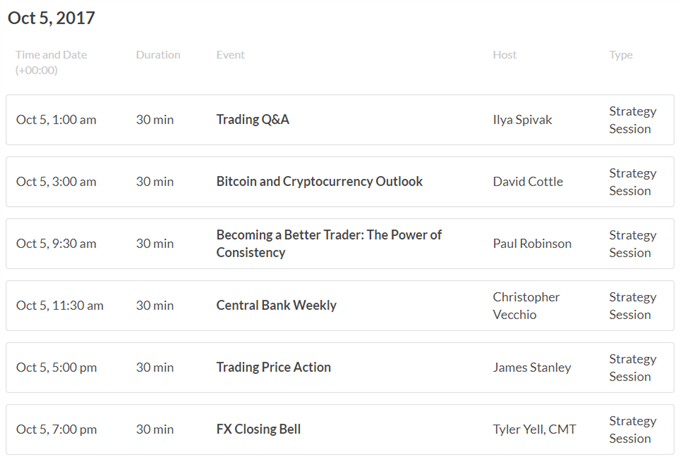This screenshot has width=680, height=461.
Task: Click the Time and Date column header
Action: (x=51, y=62)
